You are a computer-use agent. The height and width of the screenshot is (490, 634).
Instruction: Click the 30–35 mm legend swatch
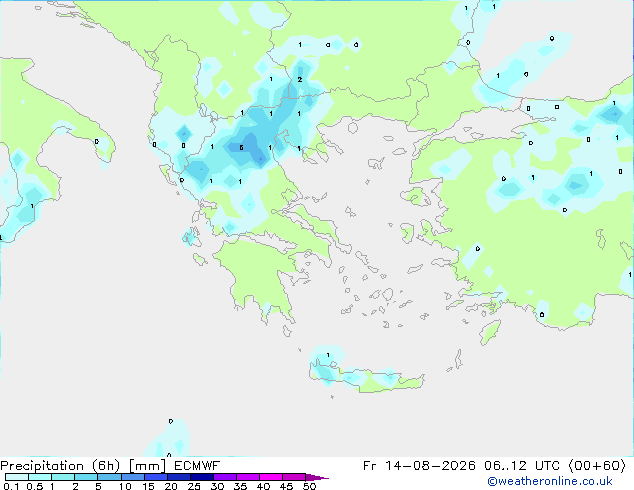pyautogui.click(x=225, y=477)
